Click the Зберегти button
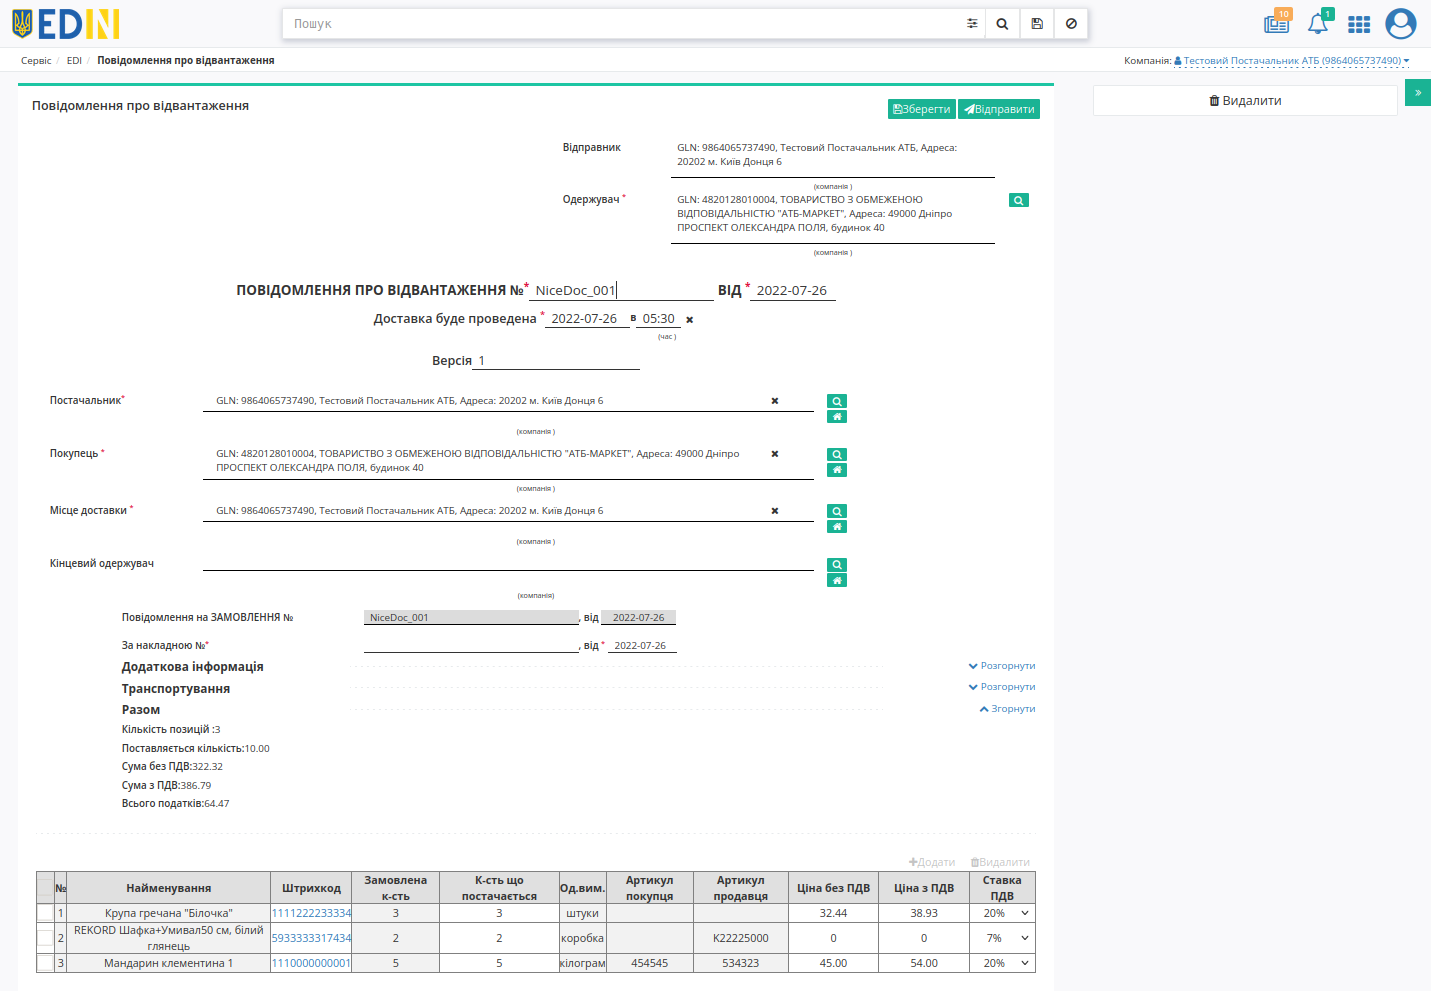This screenshot has width=1431, height=991. click(922, 109)
